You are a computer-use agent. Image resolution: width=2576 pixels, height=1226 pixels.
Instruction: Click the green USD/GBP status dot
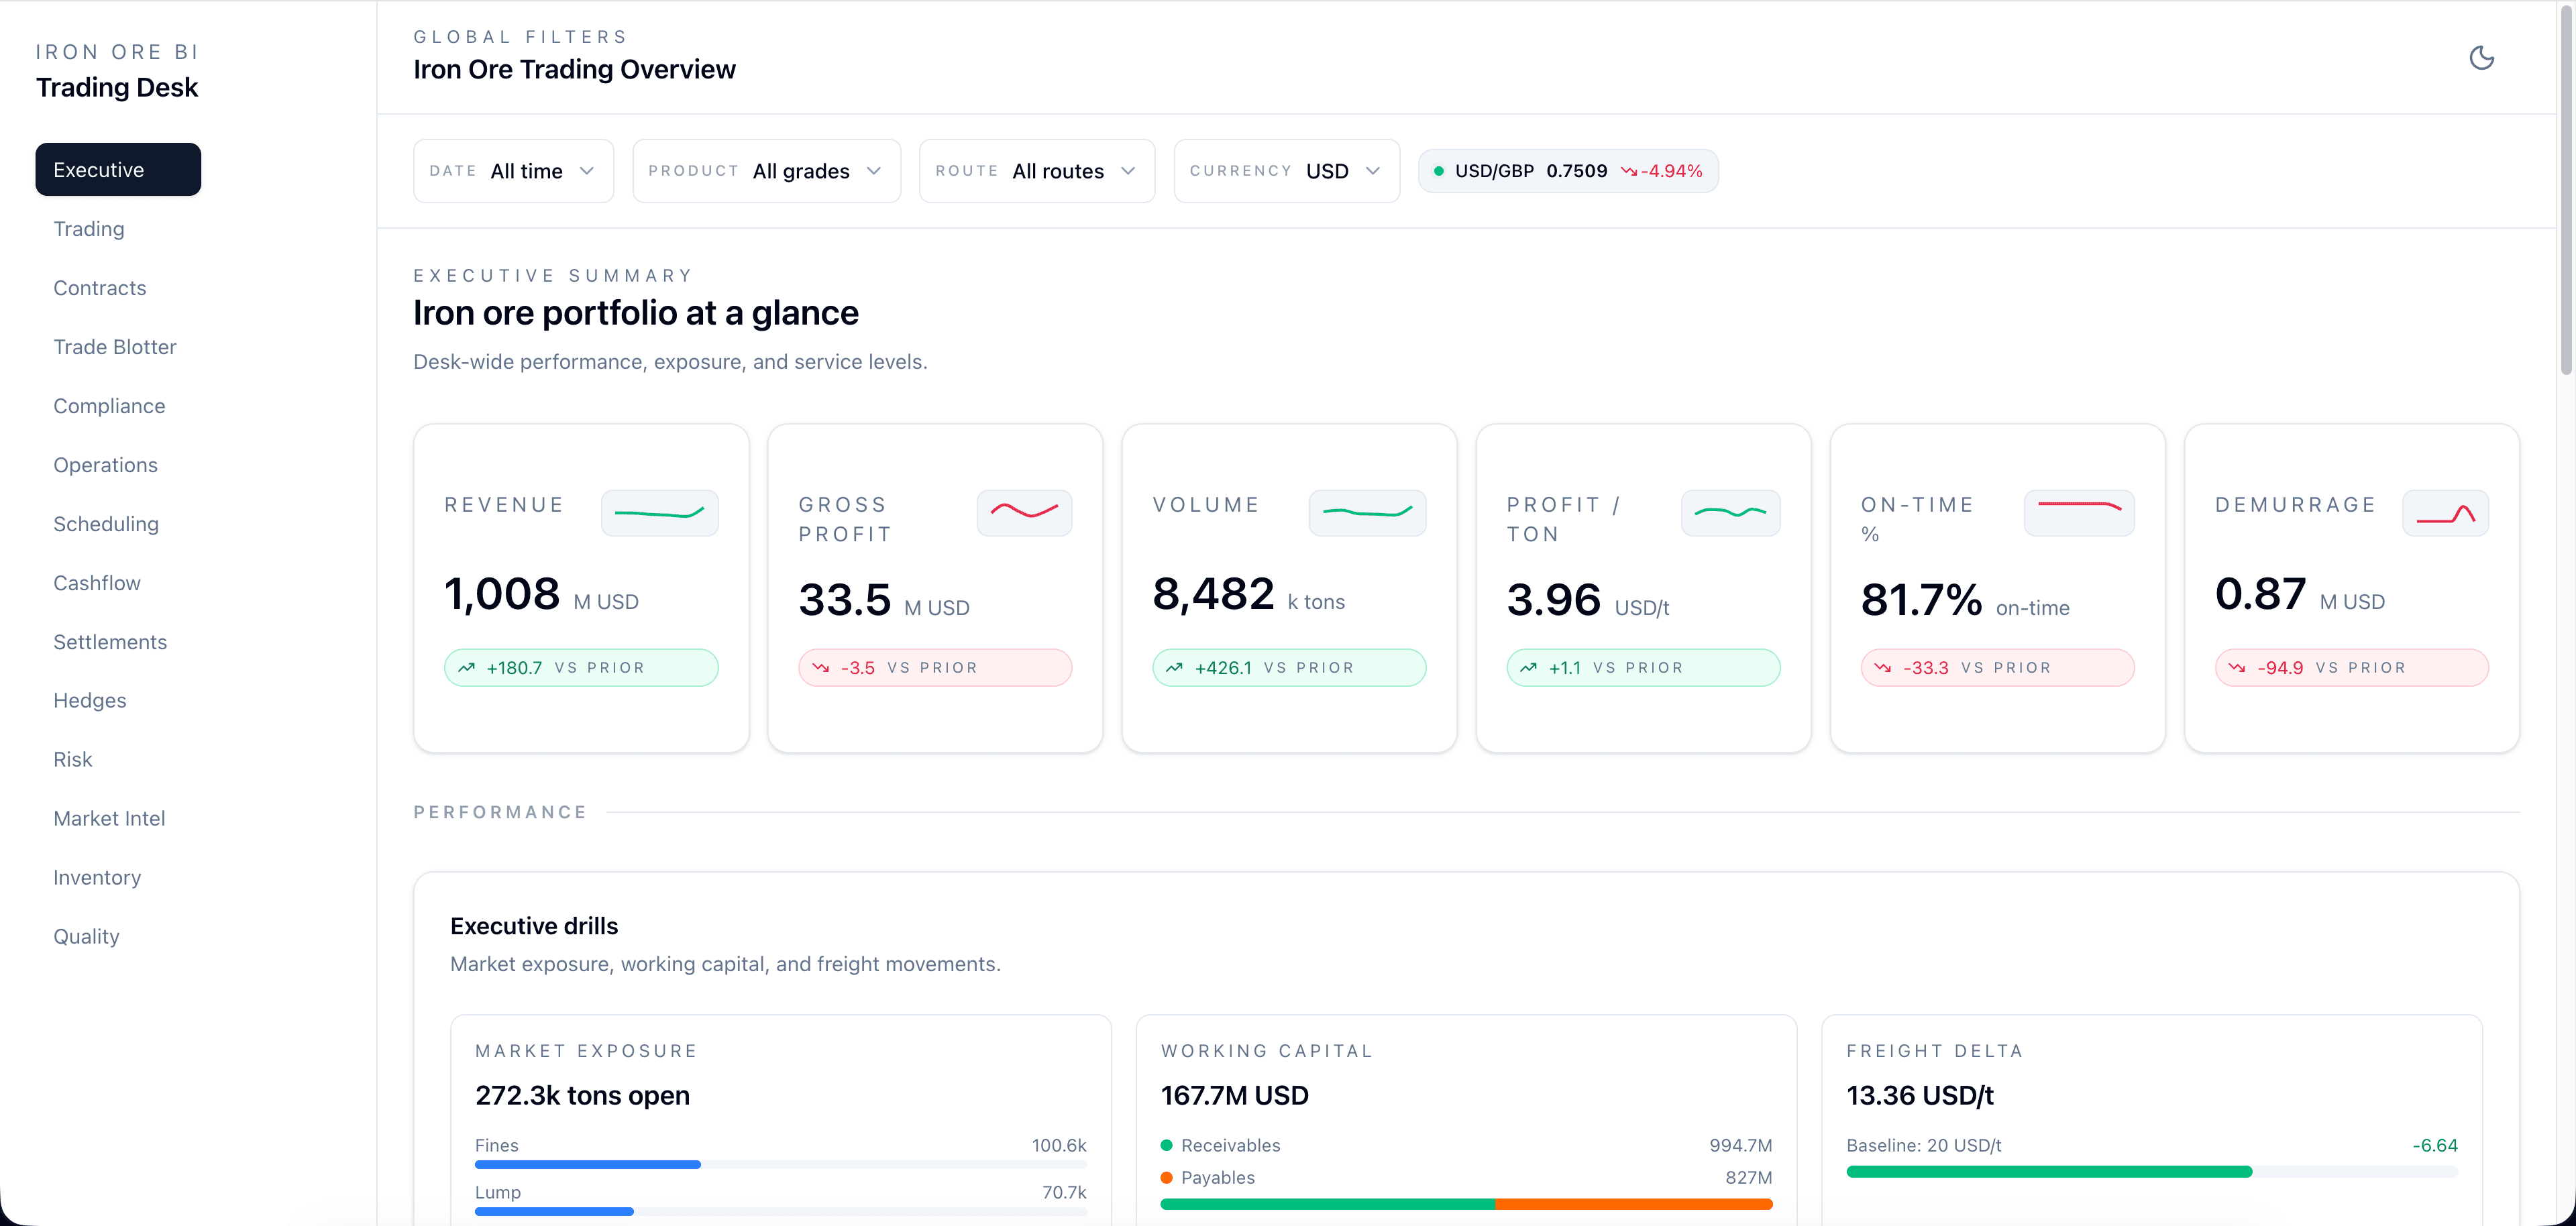[x=1438, y=171]
